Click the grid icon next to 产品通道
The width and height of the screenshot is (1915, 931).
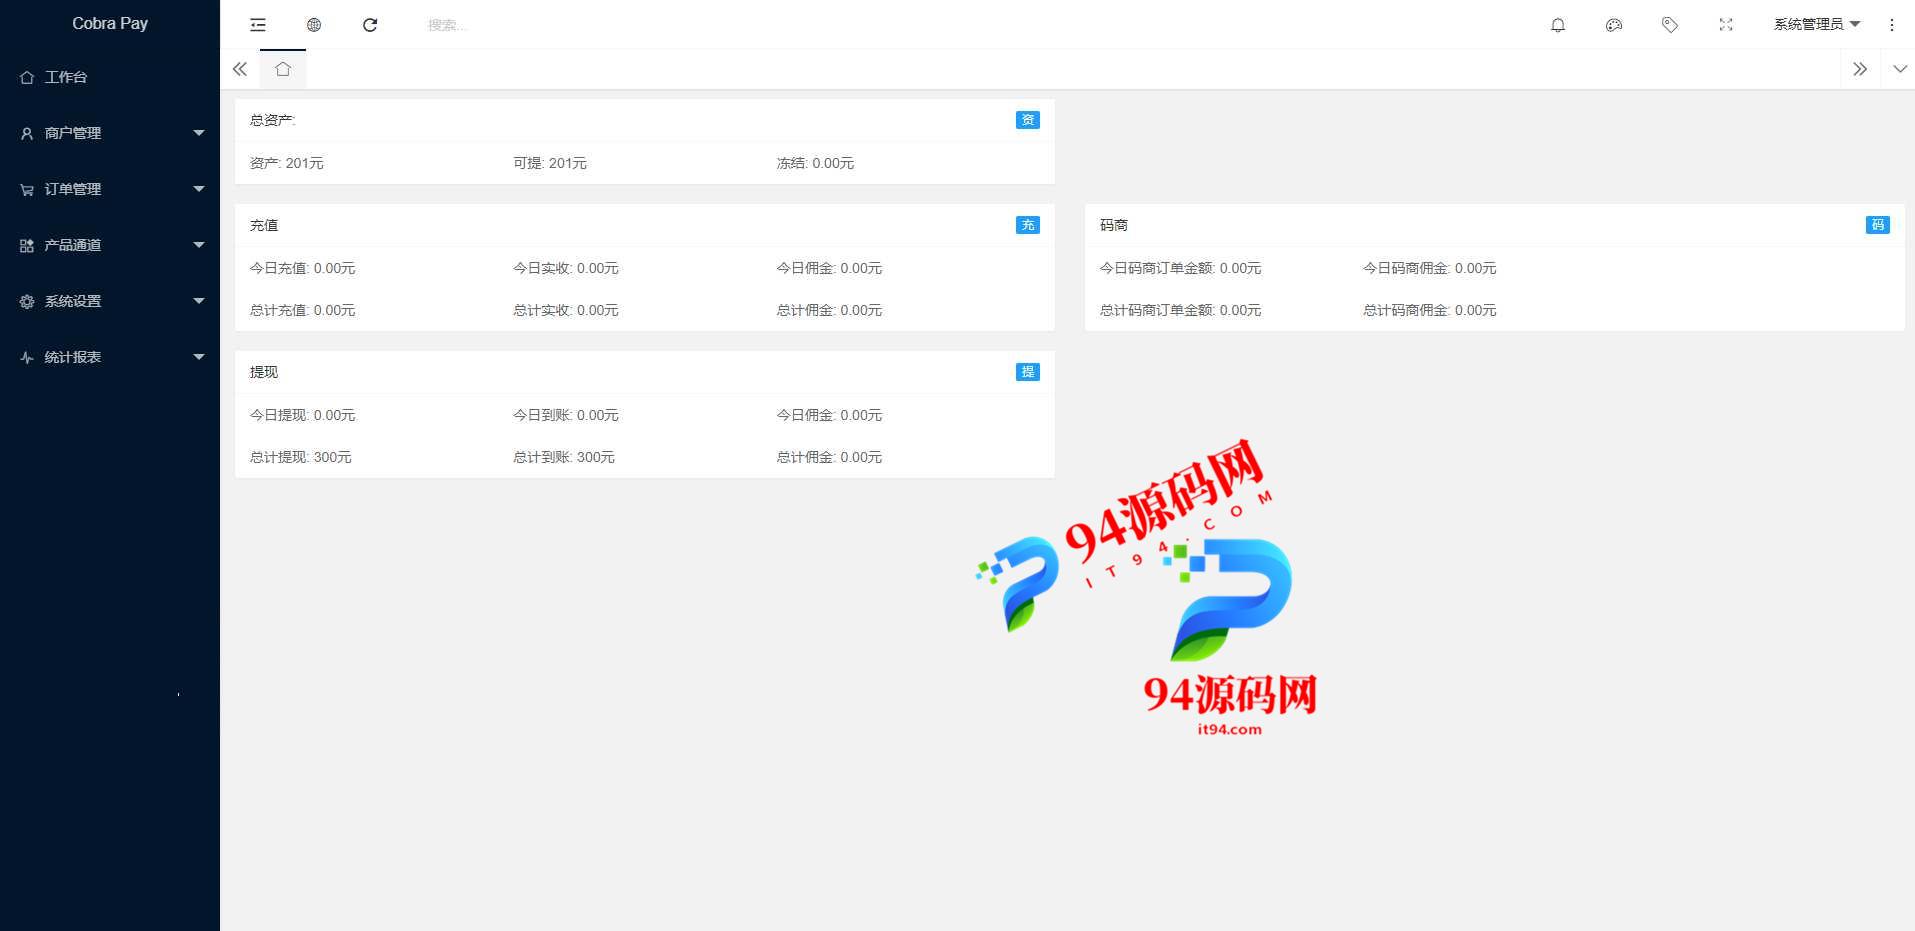[27, 245]
